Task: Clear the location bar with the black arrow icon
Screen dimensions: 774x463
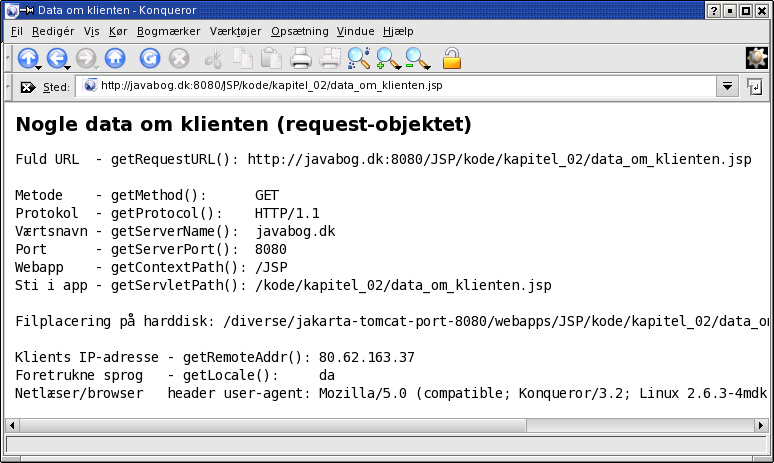Action: [27, 87]
